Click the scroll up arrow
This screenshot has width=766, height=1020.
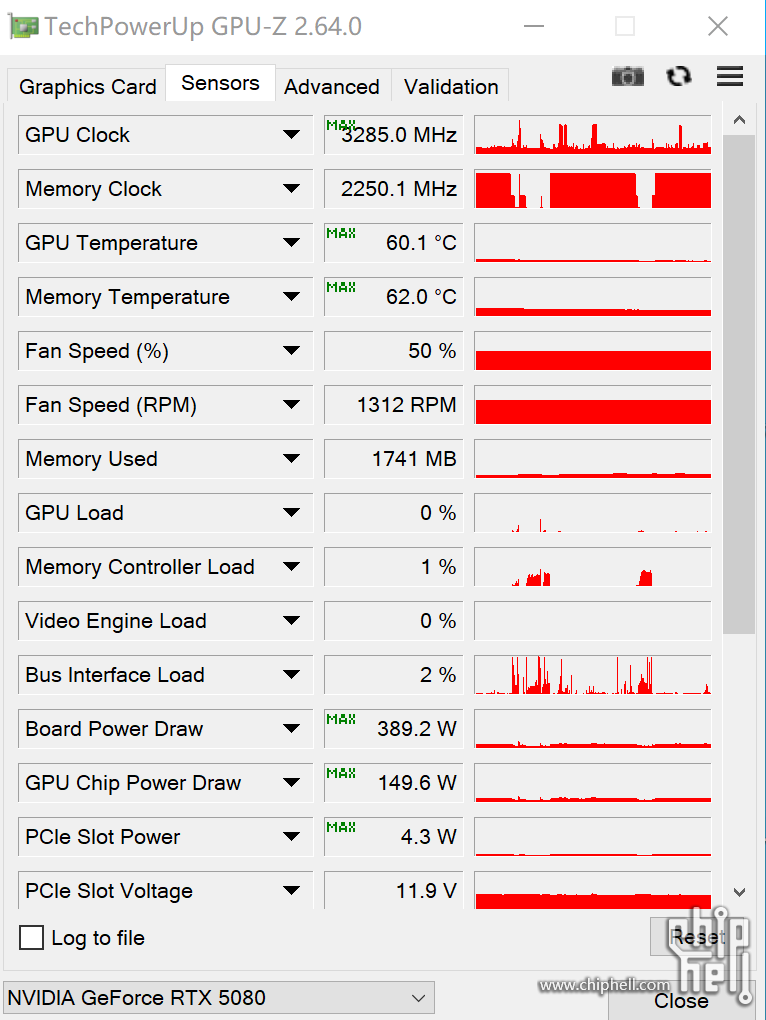pos(739,120)
